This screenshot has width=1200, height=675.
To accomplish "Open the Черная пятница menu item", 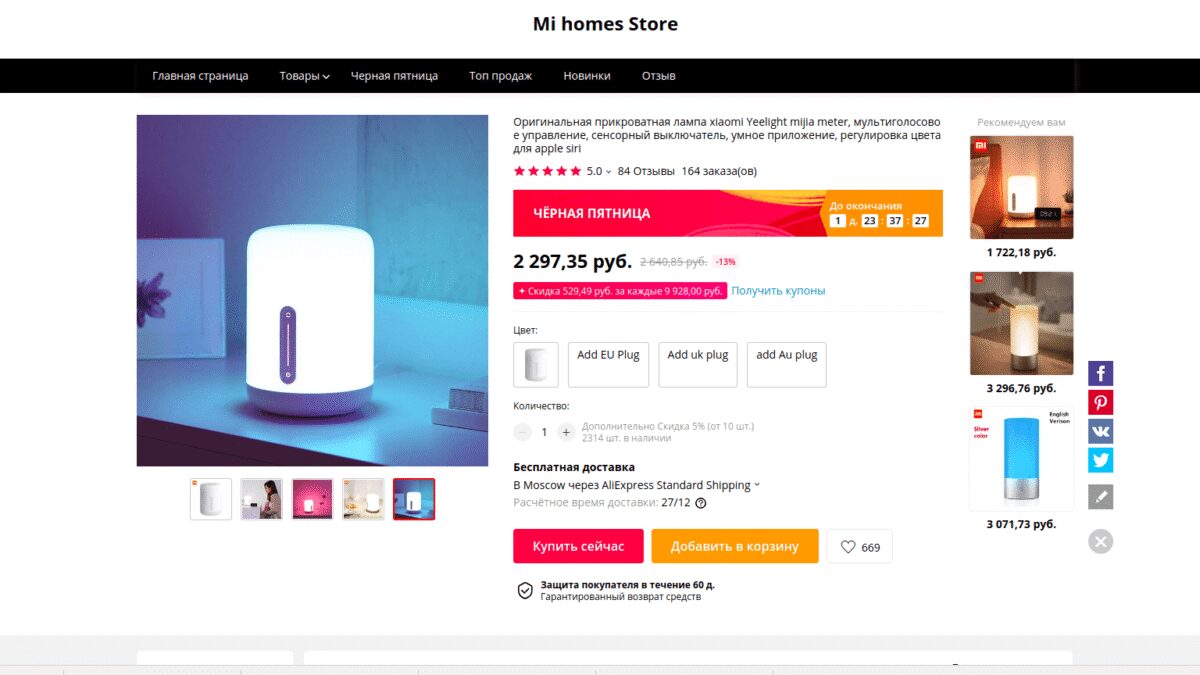I will click(394, 76).
